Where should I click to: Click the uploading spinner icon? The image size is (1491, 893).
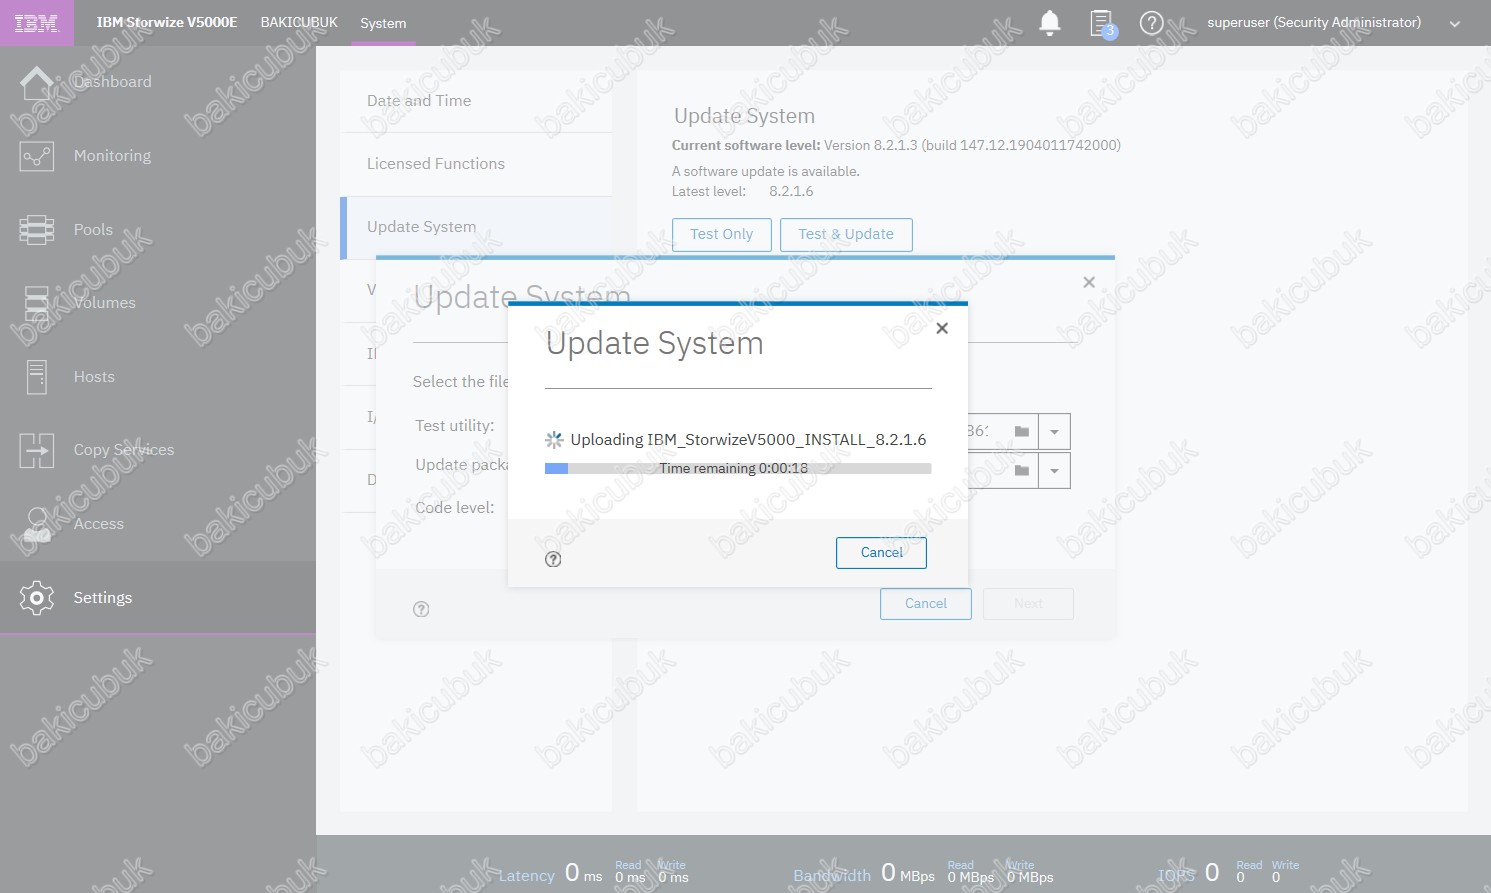(554, 439)
